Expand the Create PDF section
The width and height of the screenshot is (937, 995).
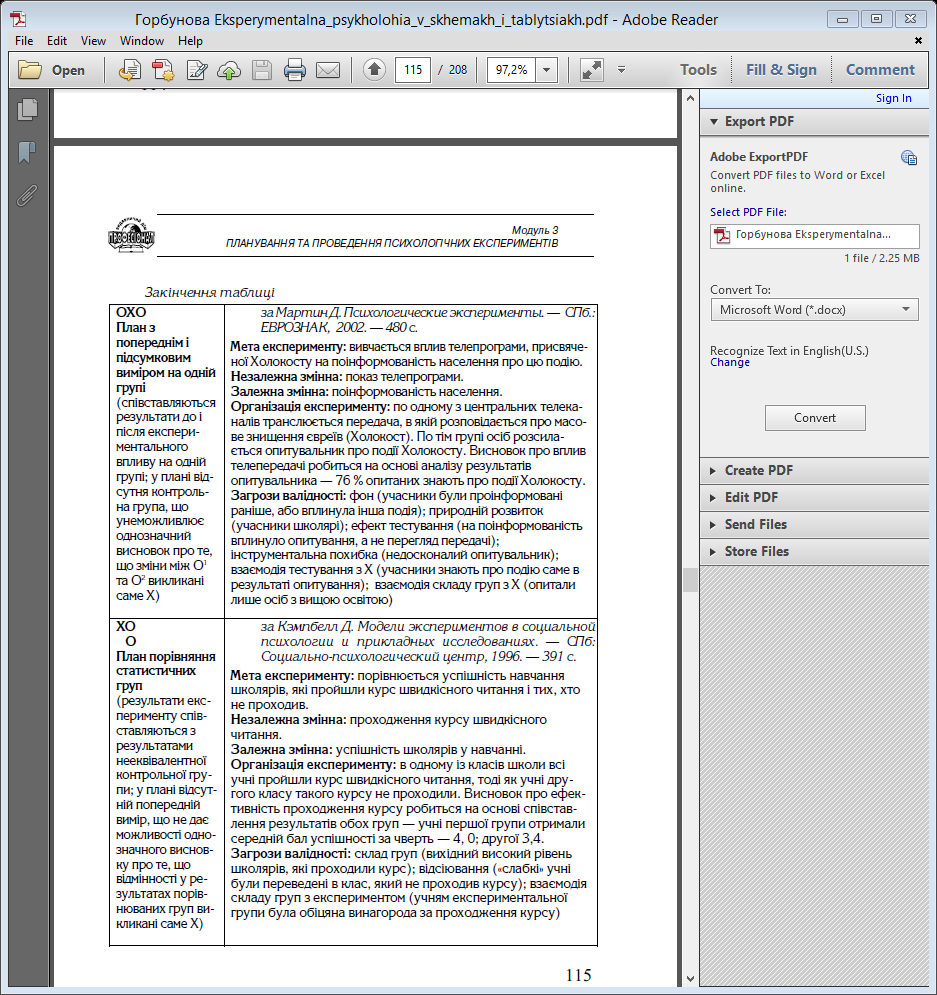point(759,470)
